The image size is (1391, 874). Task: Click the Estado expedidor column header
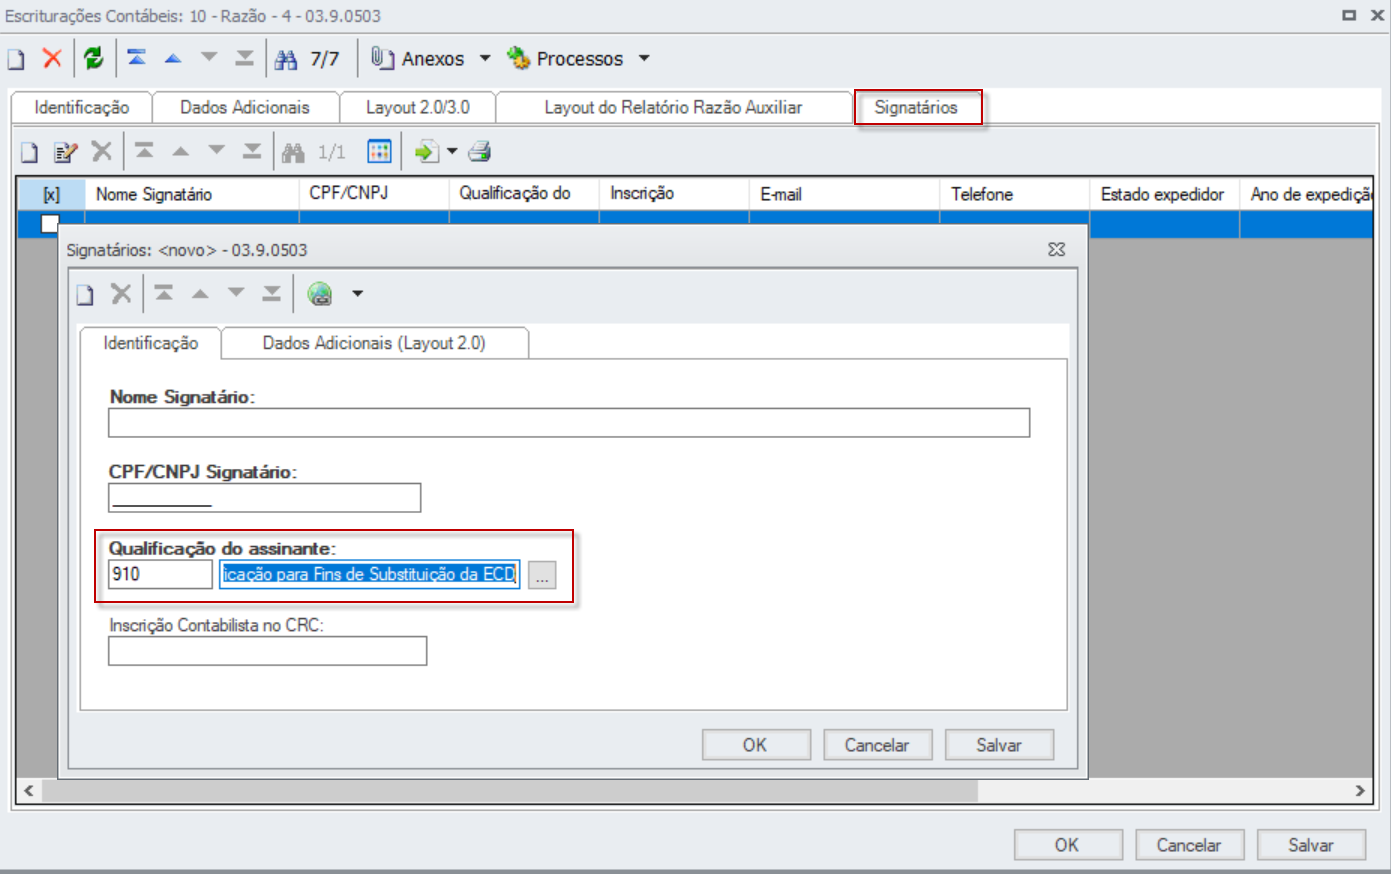(x=1164, y=194)
